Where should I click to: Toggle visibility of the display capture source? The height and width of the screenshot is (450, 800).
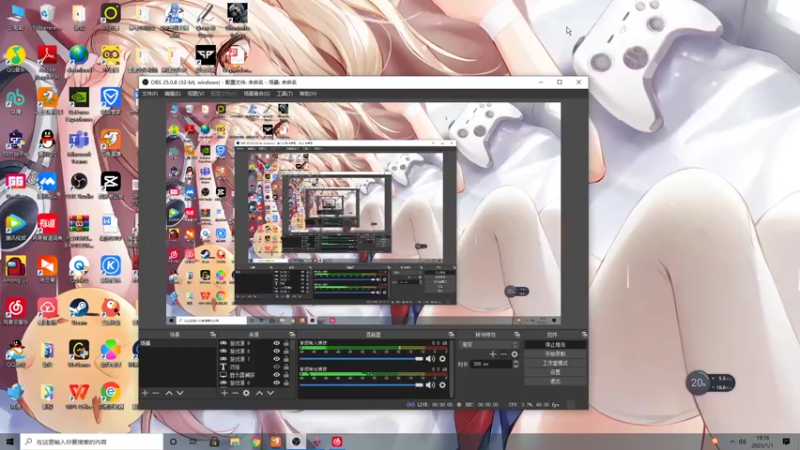(277, 374)
